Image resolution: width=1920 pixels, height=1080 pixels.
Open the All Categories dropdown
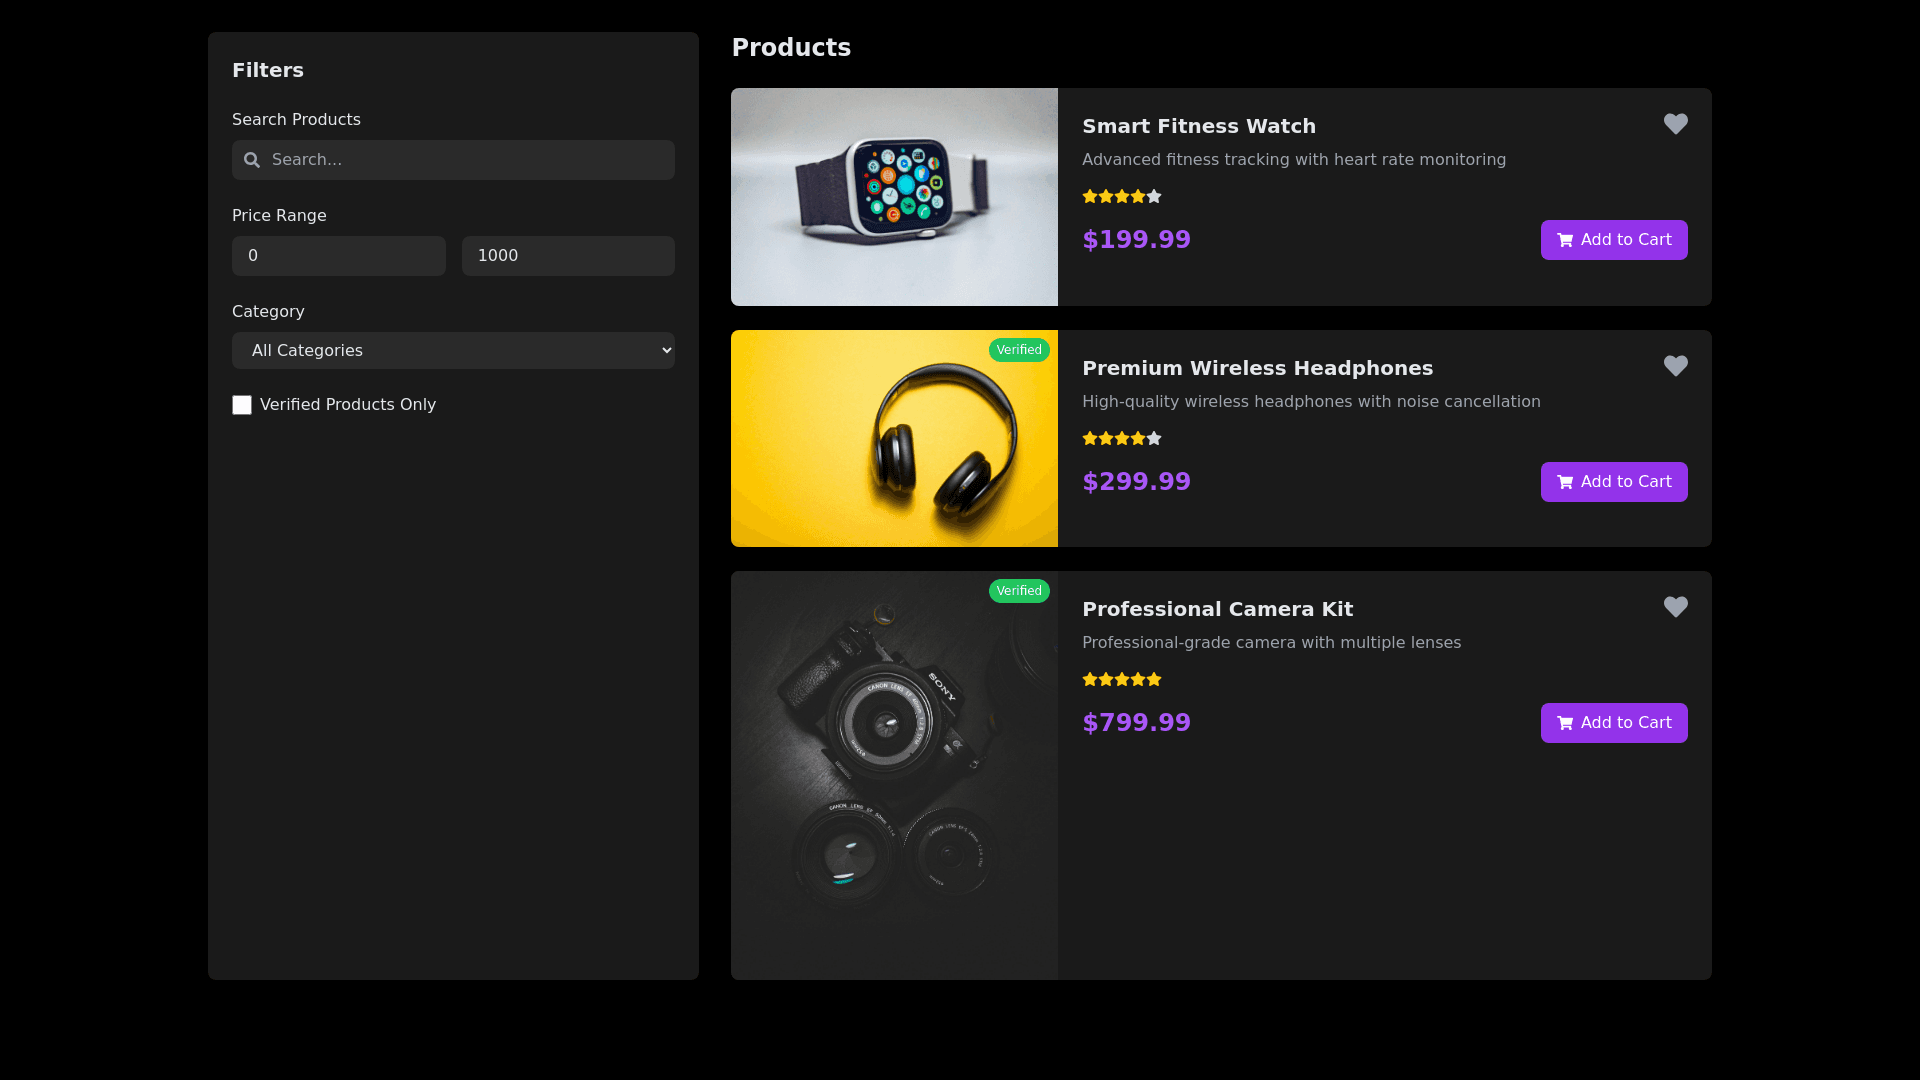point(453,351)
